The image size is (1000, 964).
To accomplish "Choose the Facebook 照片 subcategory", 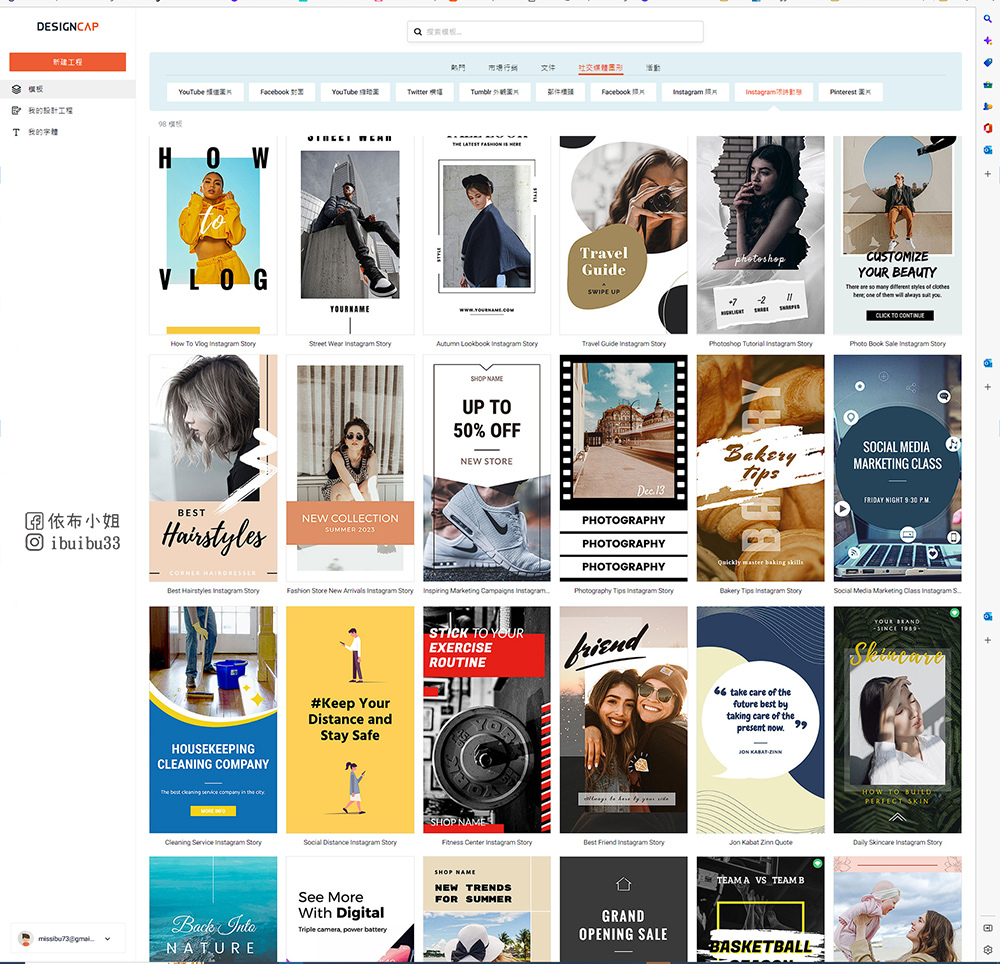I will pyautogui.click(x=623, y=92).
